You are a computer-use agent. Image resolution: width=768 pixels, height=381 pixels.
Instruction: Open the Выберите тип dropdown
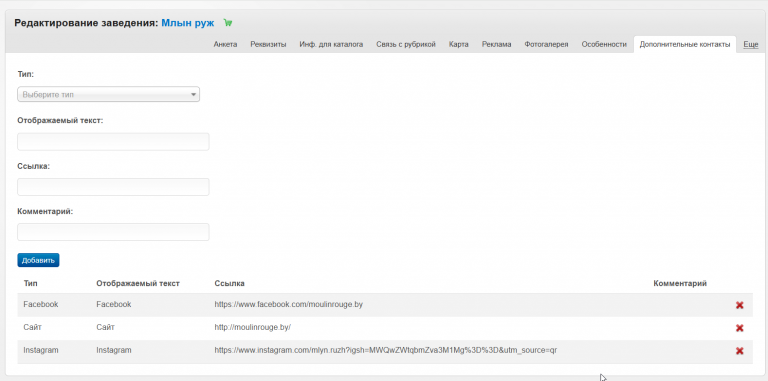tap(108, 95)
